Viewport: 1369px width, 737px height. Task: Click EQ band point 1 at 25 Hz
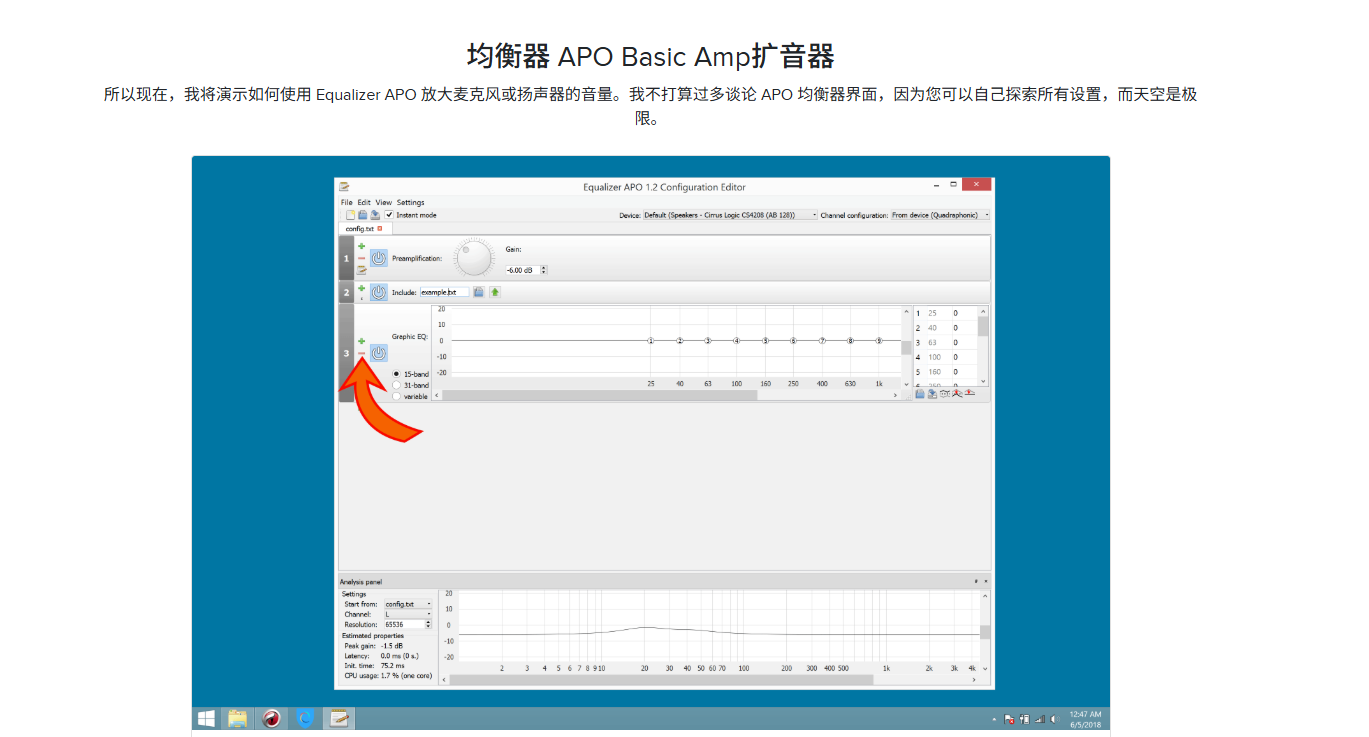pyautogui.click(x=651, y=340)
